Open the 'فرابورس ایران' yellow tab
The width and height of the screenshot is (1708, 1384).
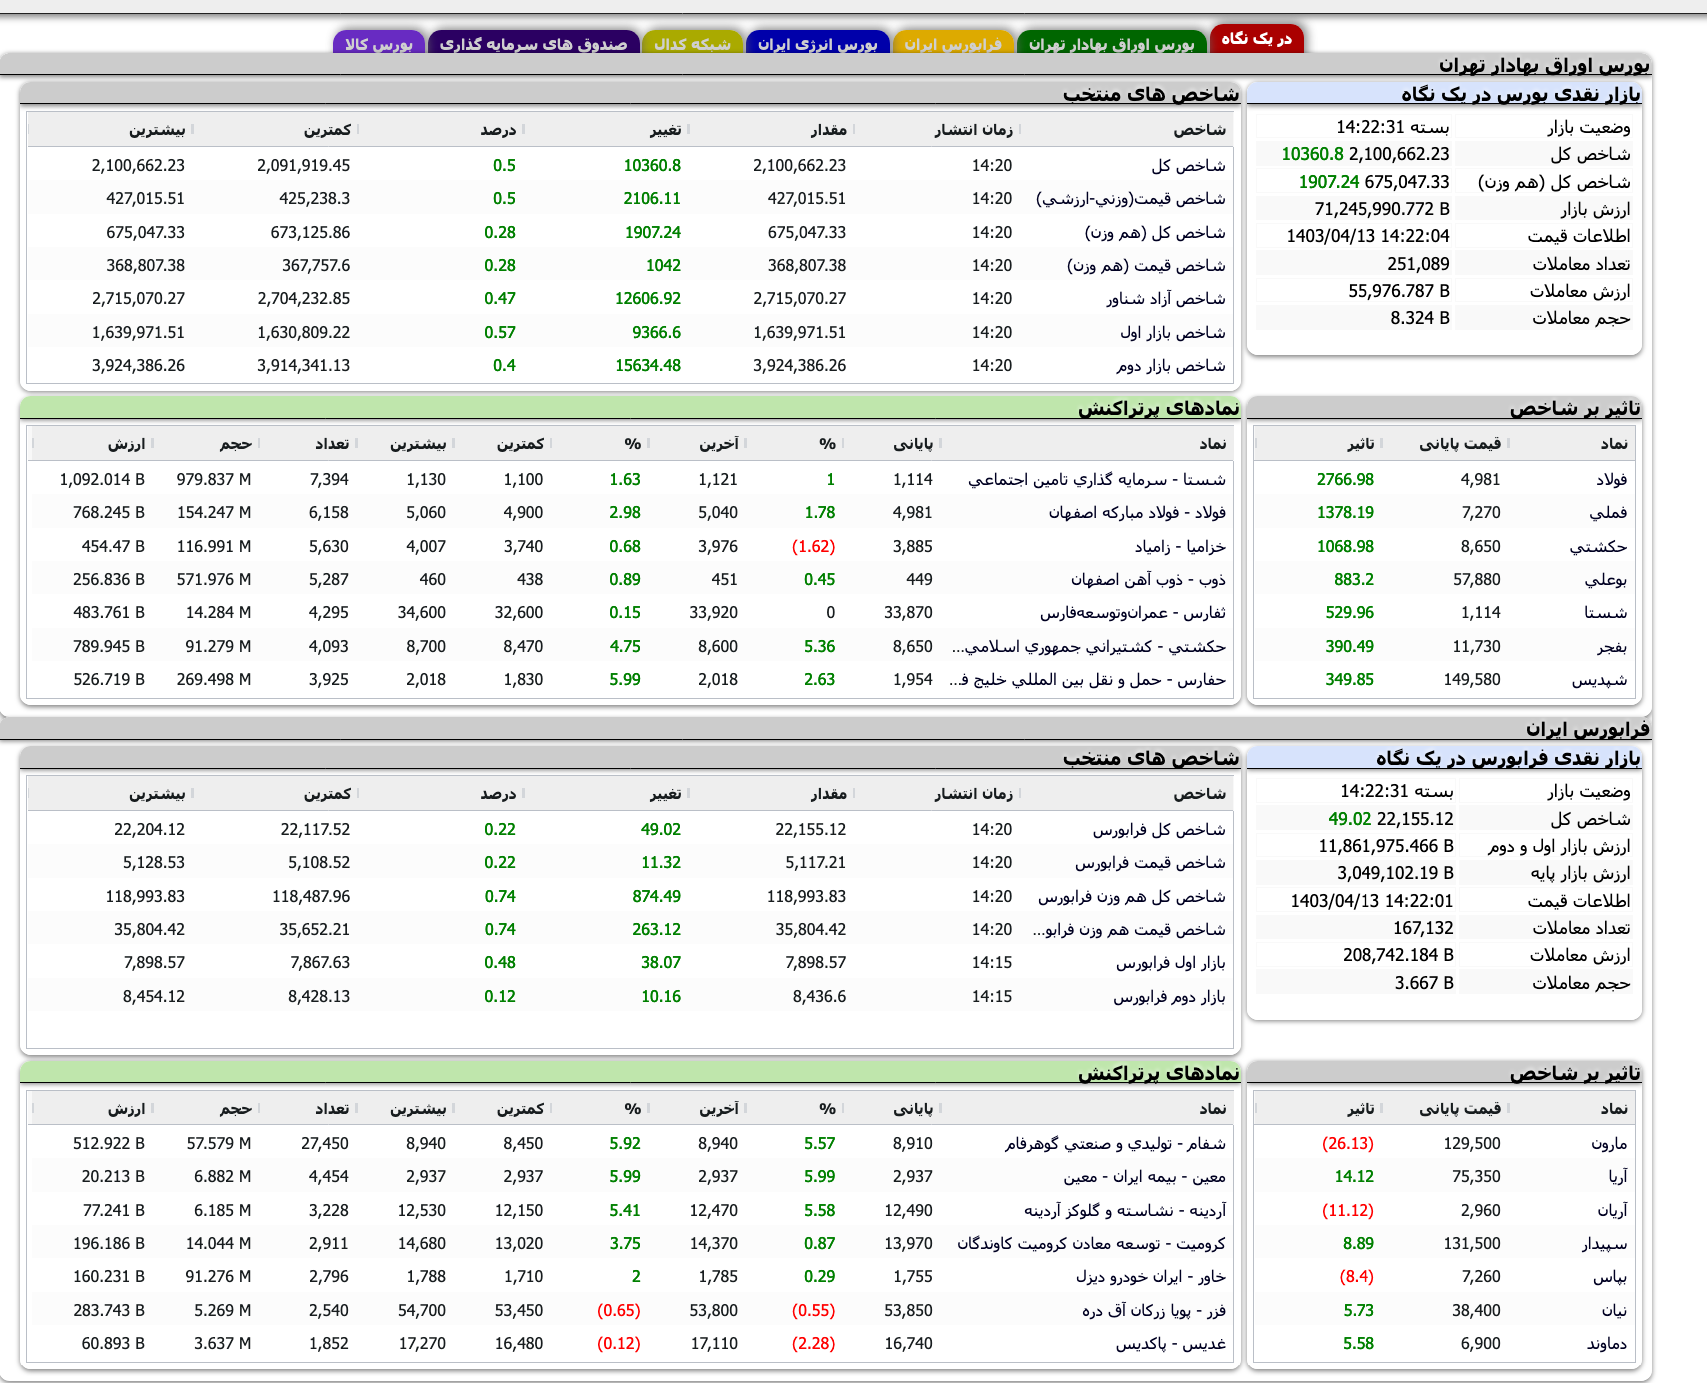coord(953,44)
